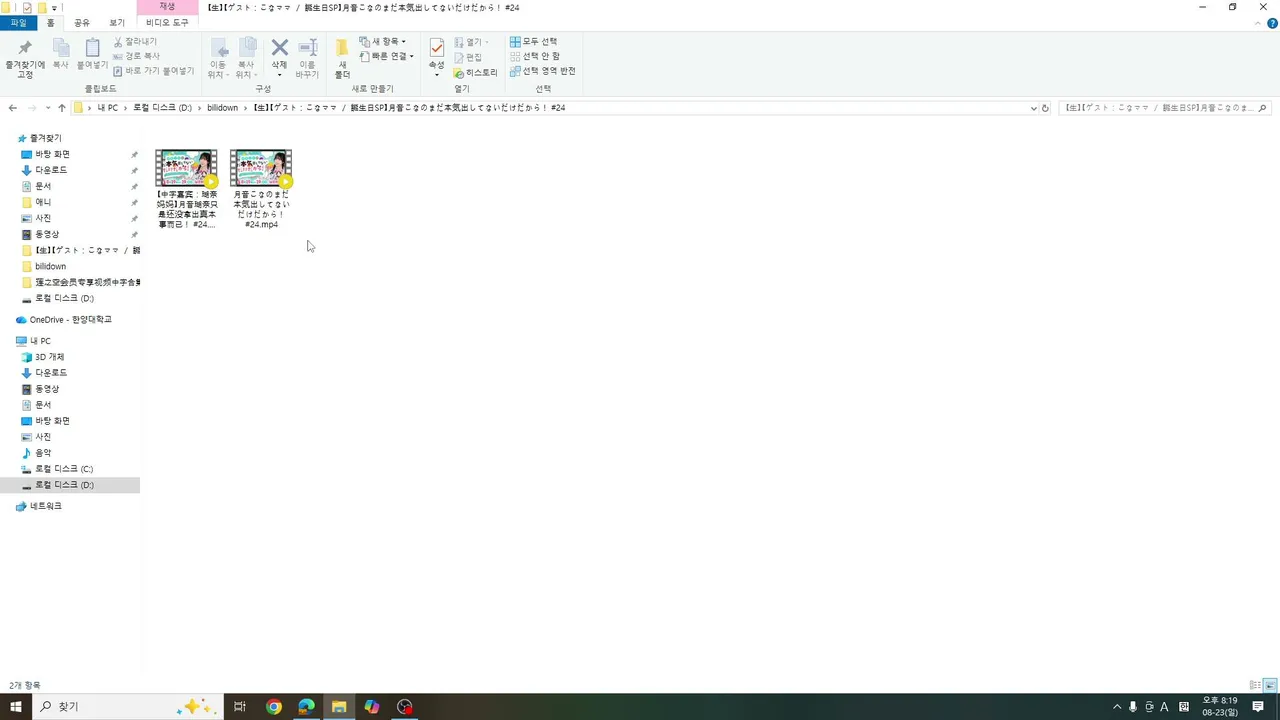This screenshot has height=720, width=1280.
Task: Click the taskbar search box 찾기
Action: (x=127, y=706)
